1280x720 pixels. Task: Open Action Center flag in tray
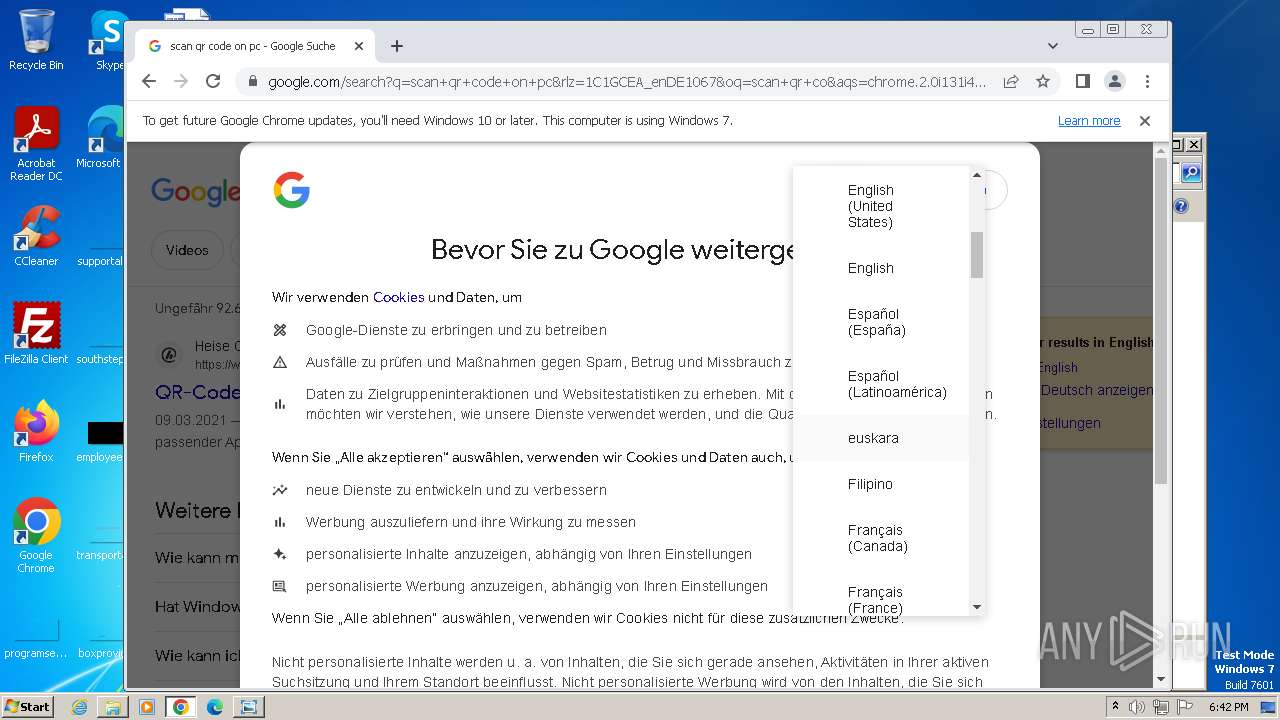(1184, 706)
